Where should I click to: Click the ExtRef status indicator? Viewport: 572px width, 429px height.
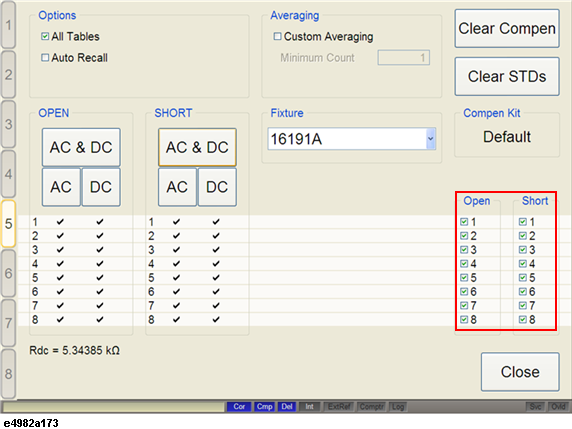tap(339, 406)
